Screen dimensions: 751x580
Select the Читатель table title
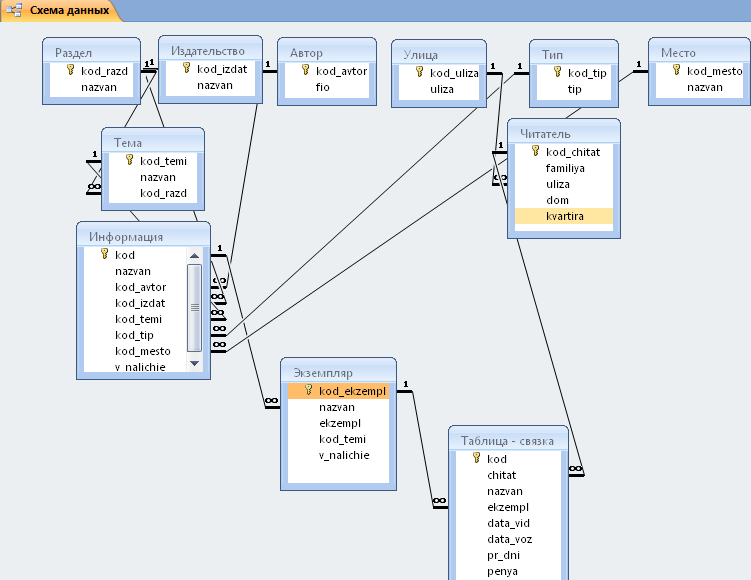click(x=545, y=134)
